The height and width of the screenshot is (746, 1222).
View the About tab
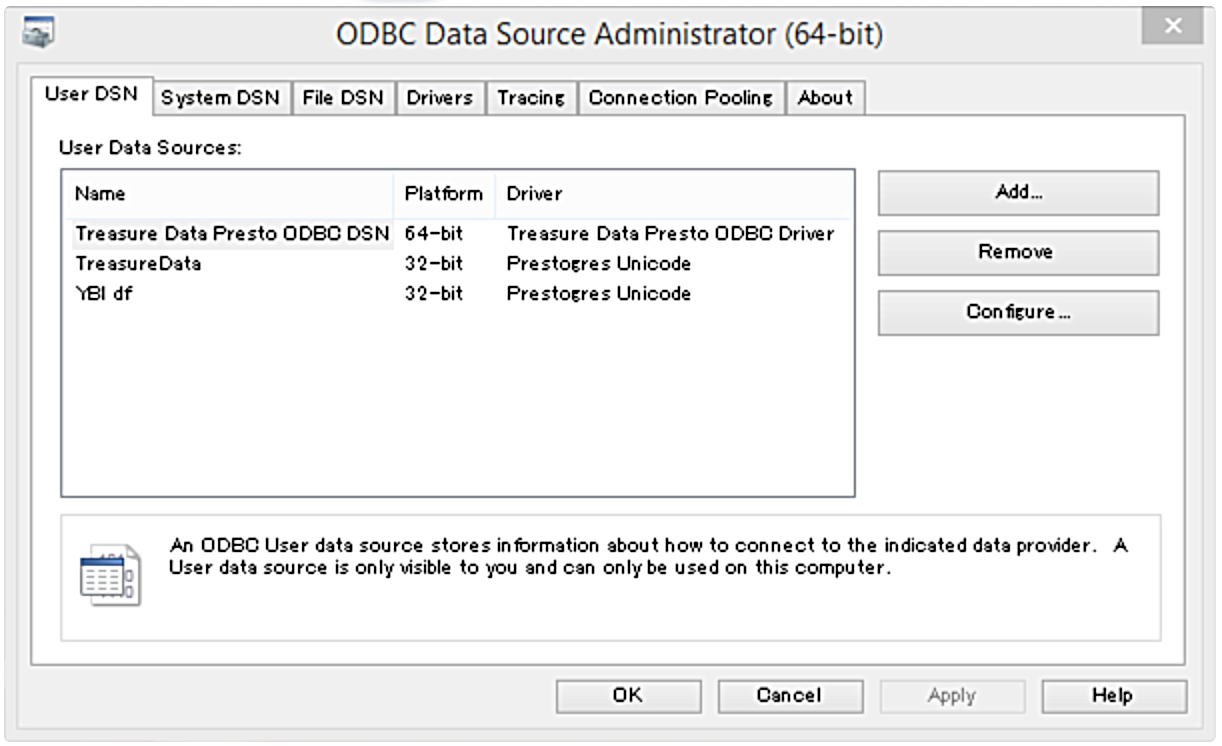pos(825,98)
